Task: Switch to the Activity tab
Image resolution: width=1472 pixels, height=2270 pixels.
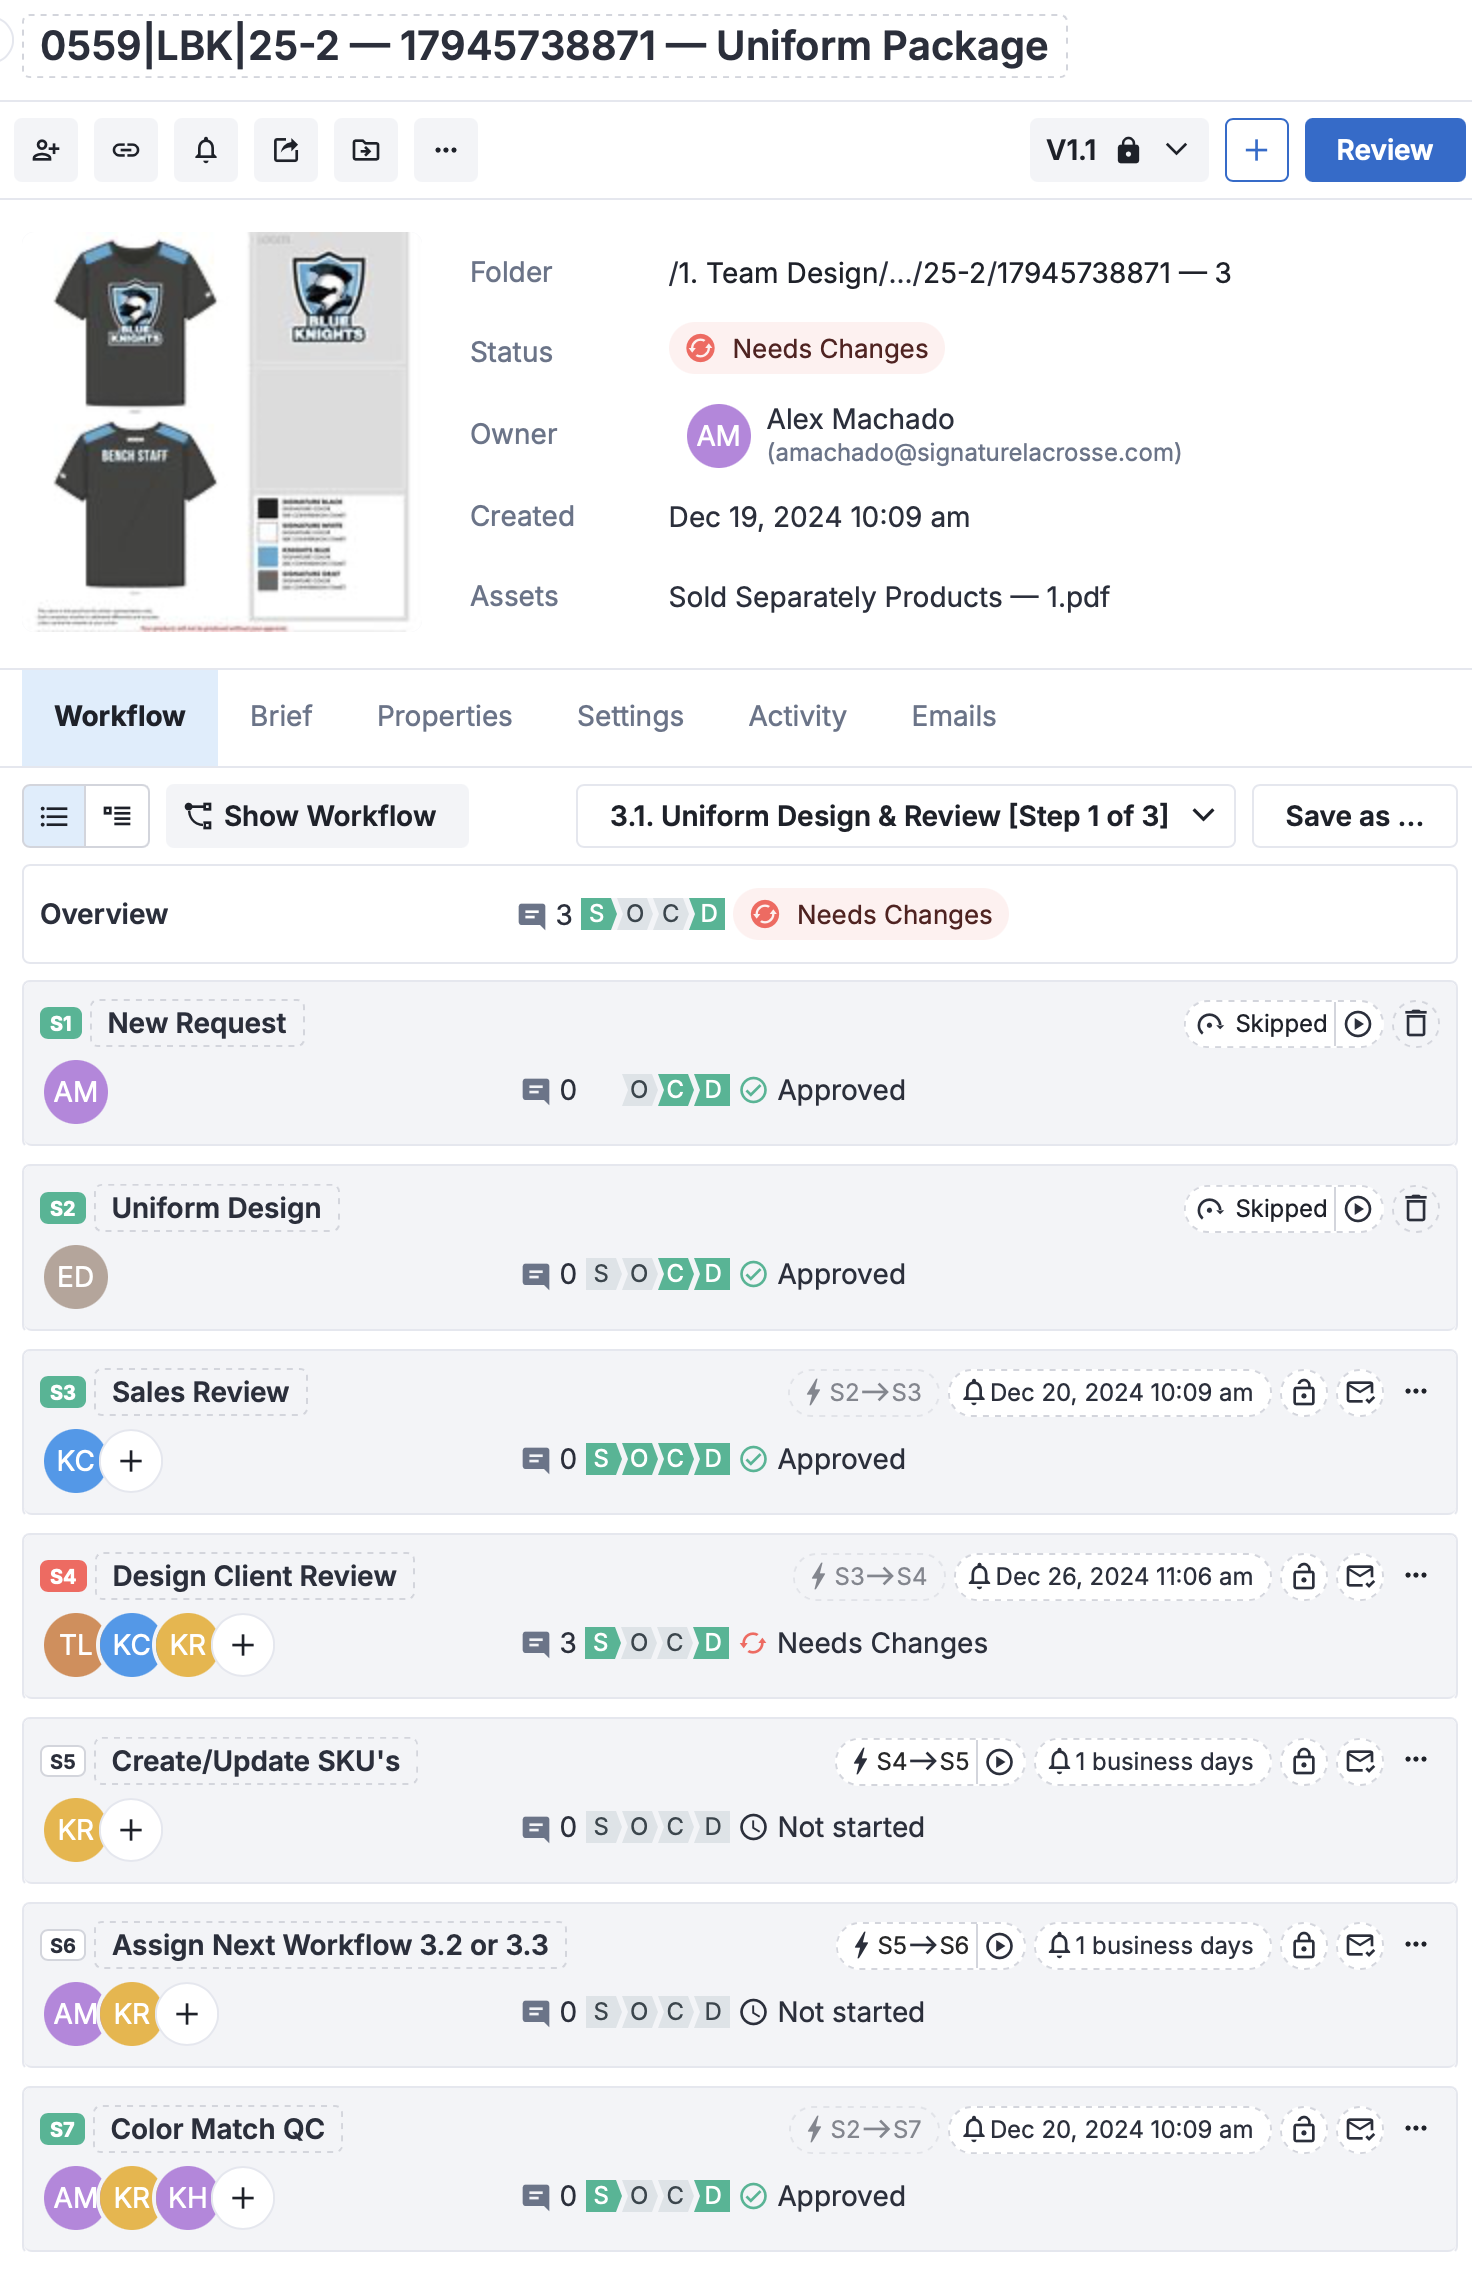Action: [x=797, y=716]
